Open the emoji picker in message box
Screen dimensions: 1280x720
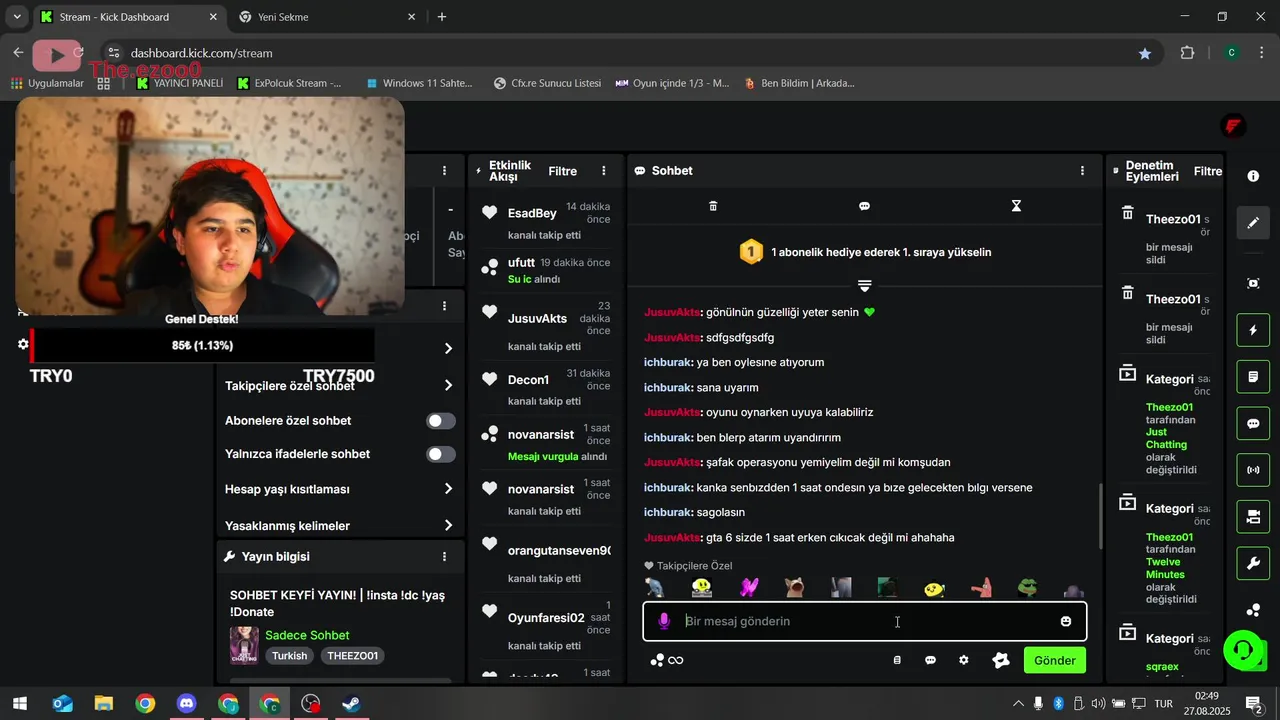(1066, 621)
